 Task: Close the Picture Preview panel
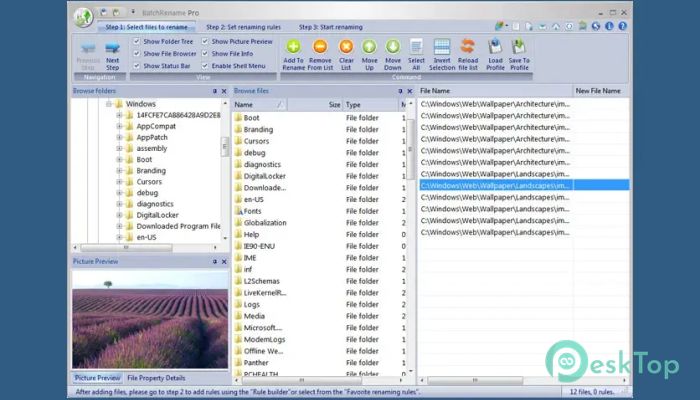(x=224, y=262)
